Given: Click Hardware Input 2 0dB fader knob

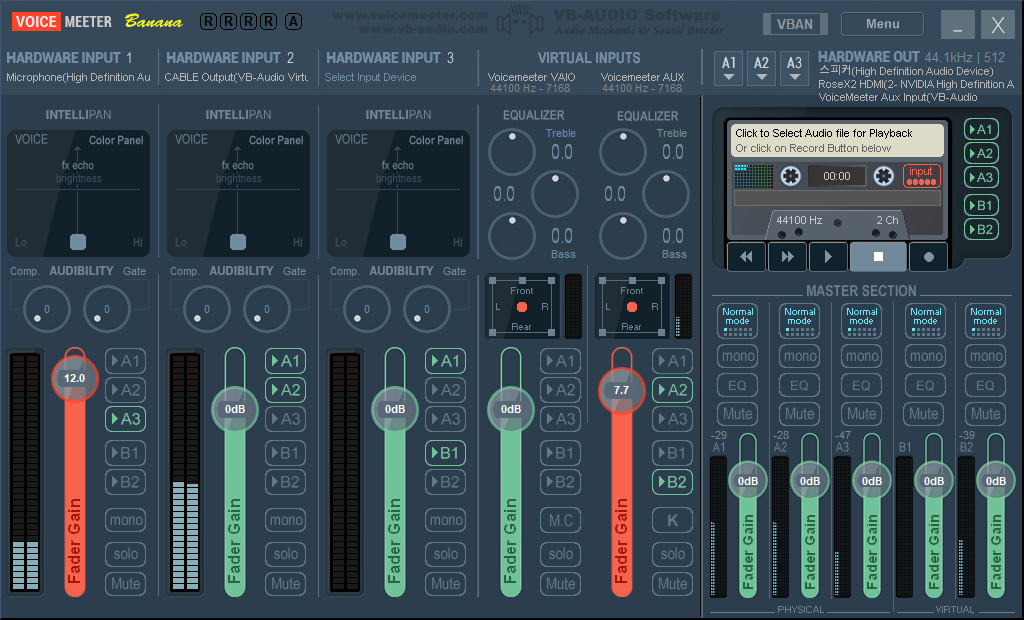Looking at the screenshot, I should pyautogui.click(x=234, y=410).
